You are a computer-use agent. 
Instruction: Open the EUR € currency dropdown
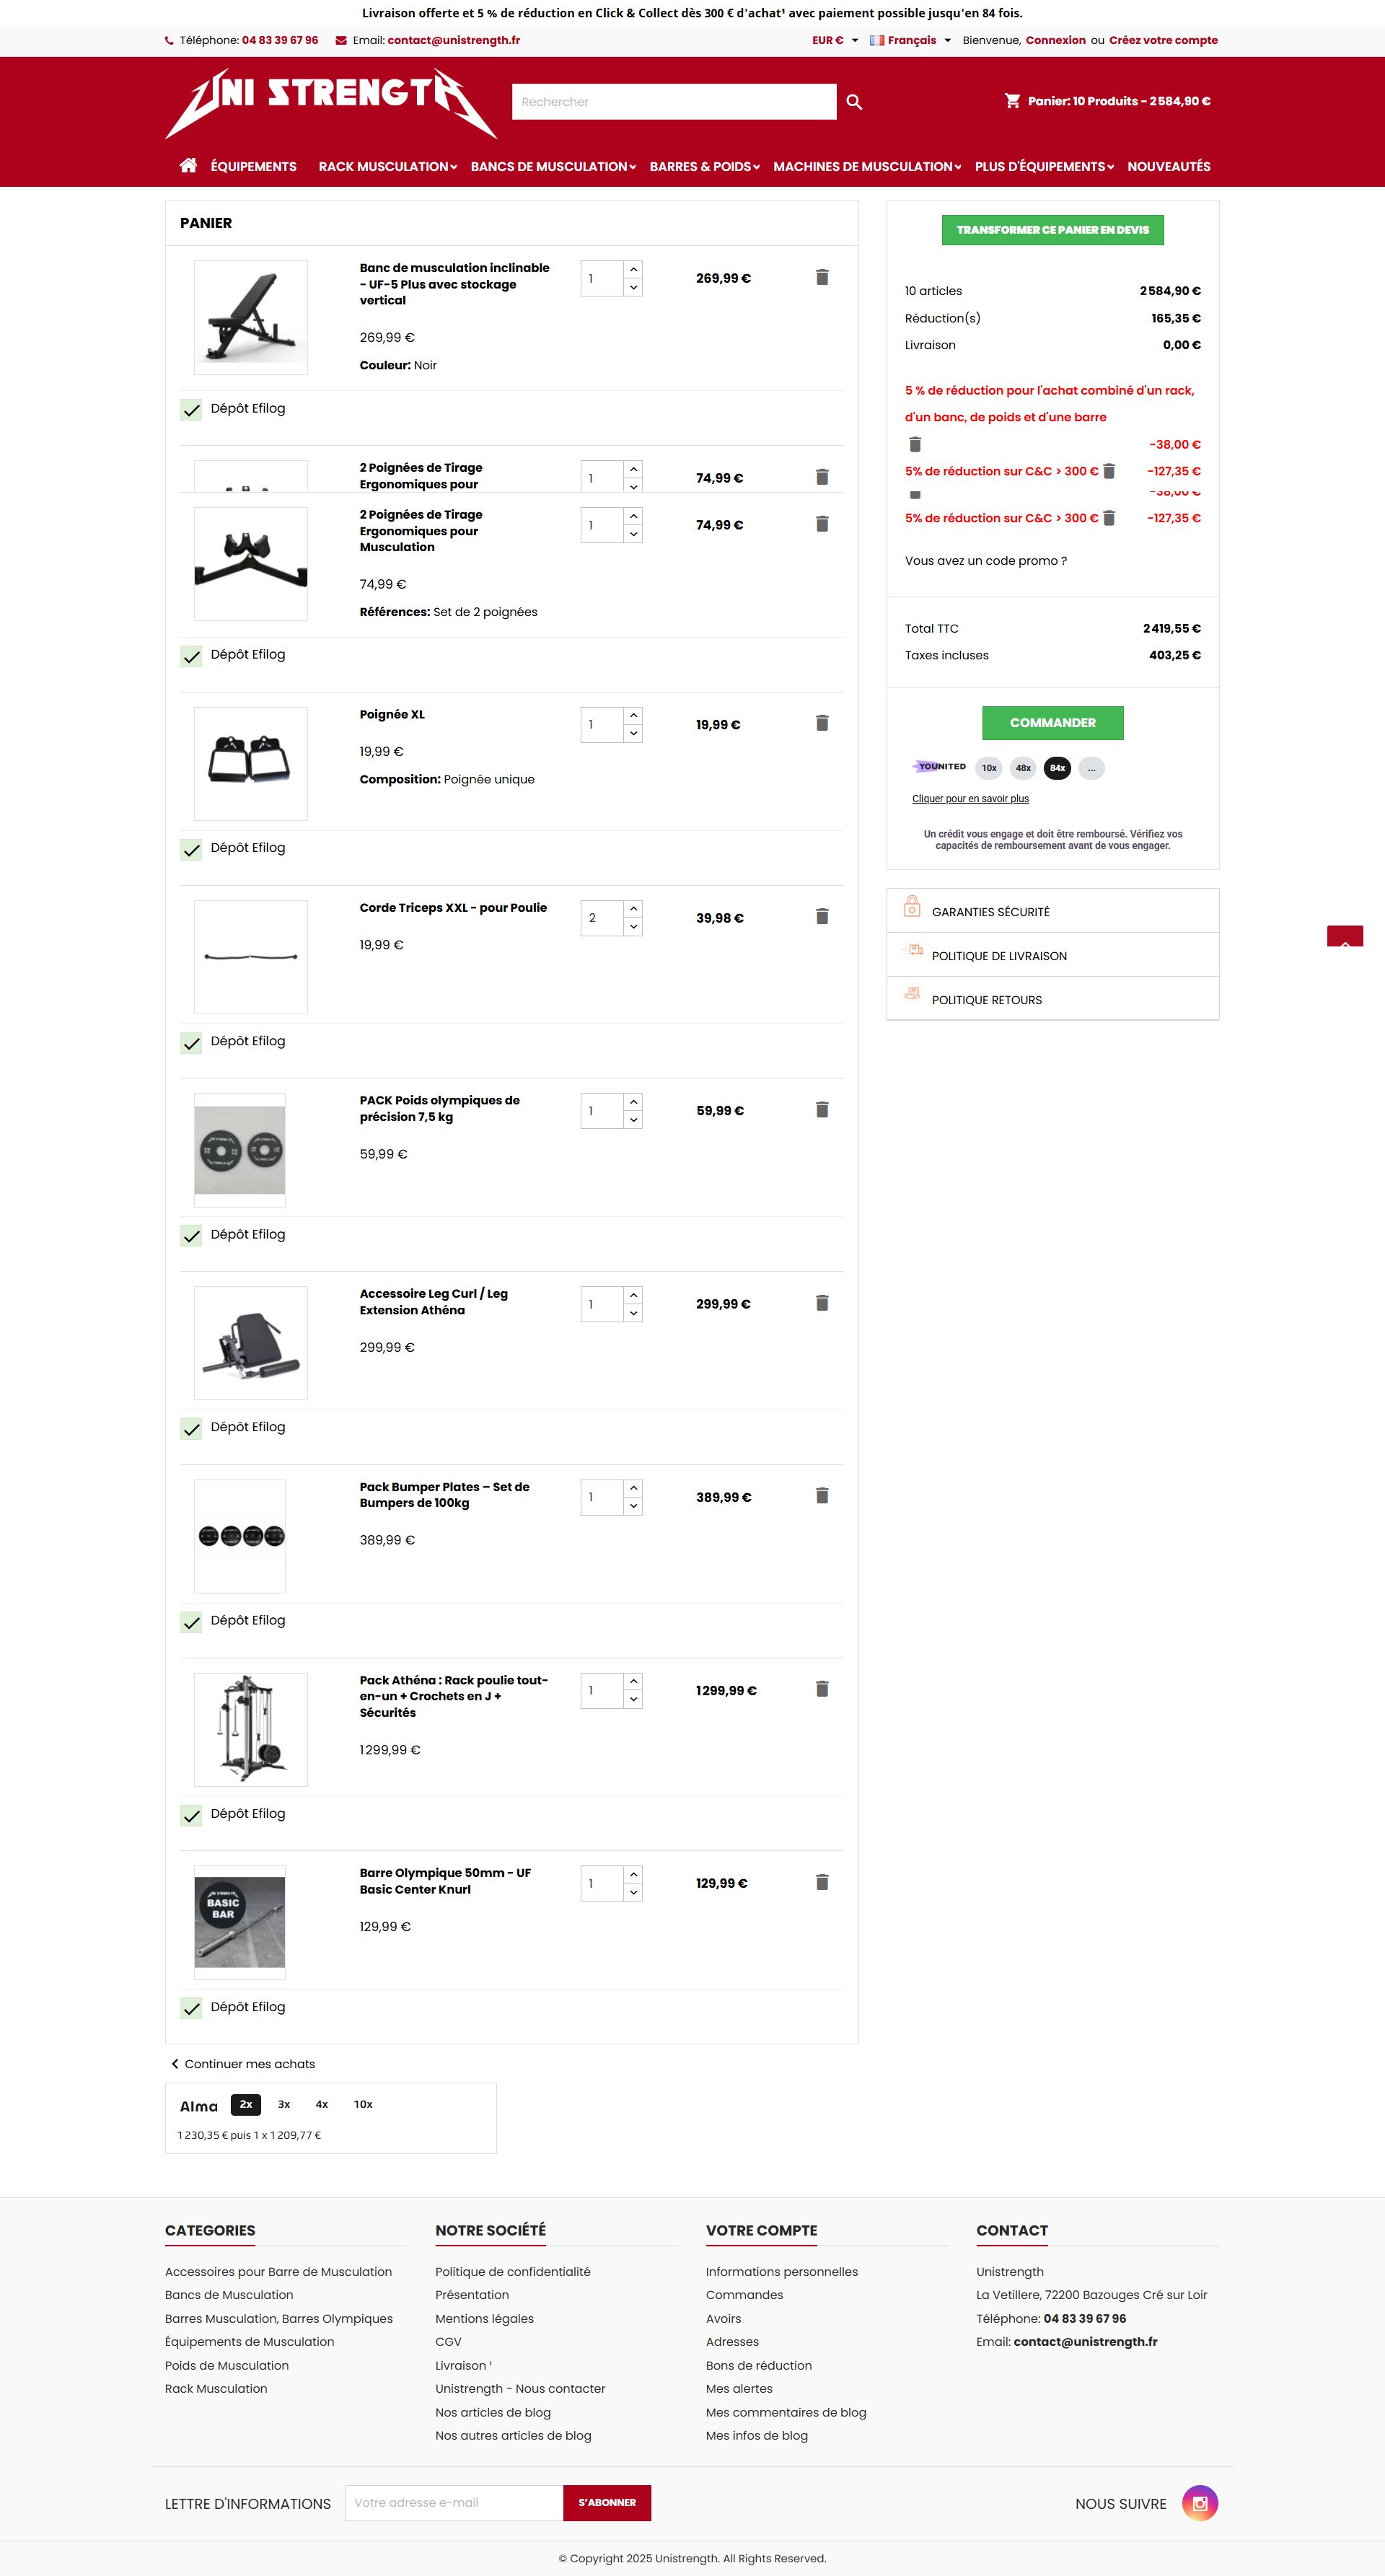click(834, 41)
